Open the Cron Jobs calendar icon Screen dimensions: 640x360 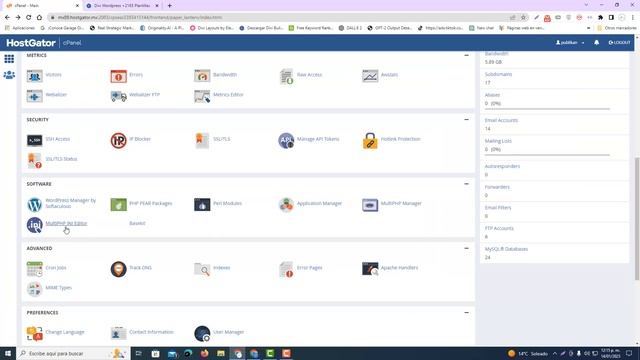tap(35, 269)
